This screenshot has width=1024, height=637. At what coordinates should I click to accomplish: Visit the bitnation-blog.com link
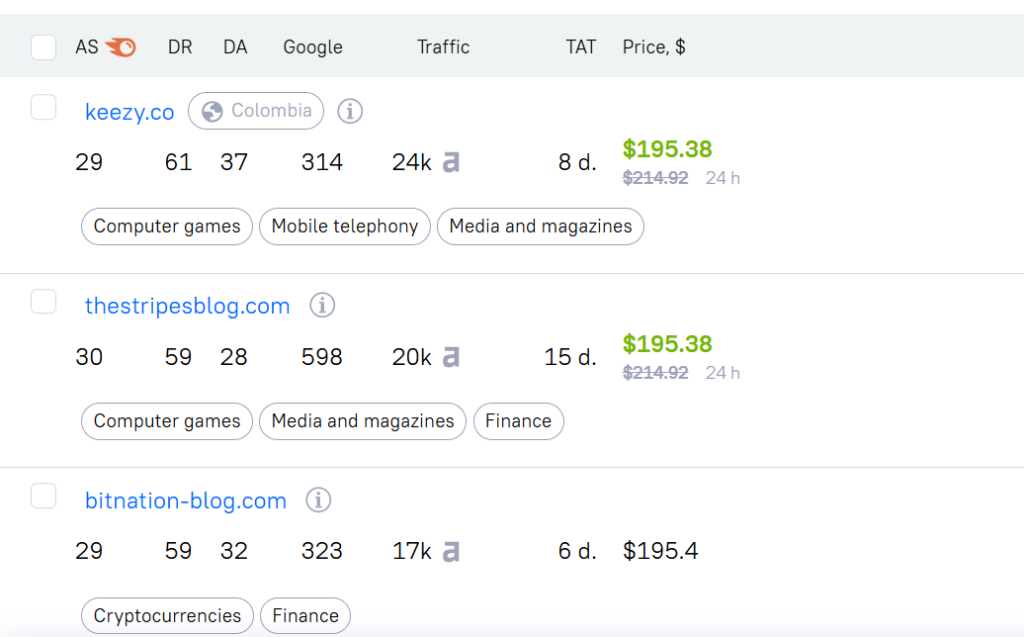tap(185, 501)
